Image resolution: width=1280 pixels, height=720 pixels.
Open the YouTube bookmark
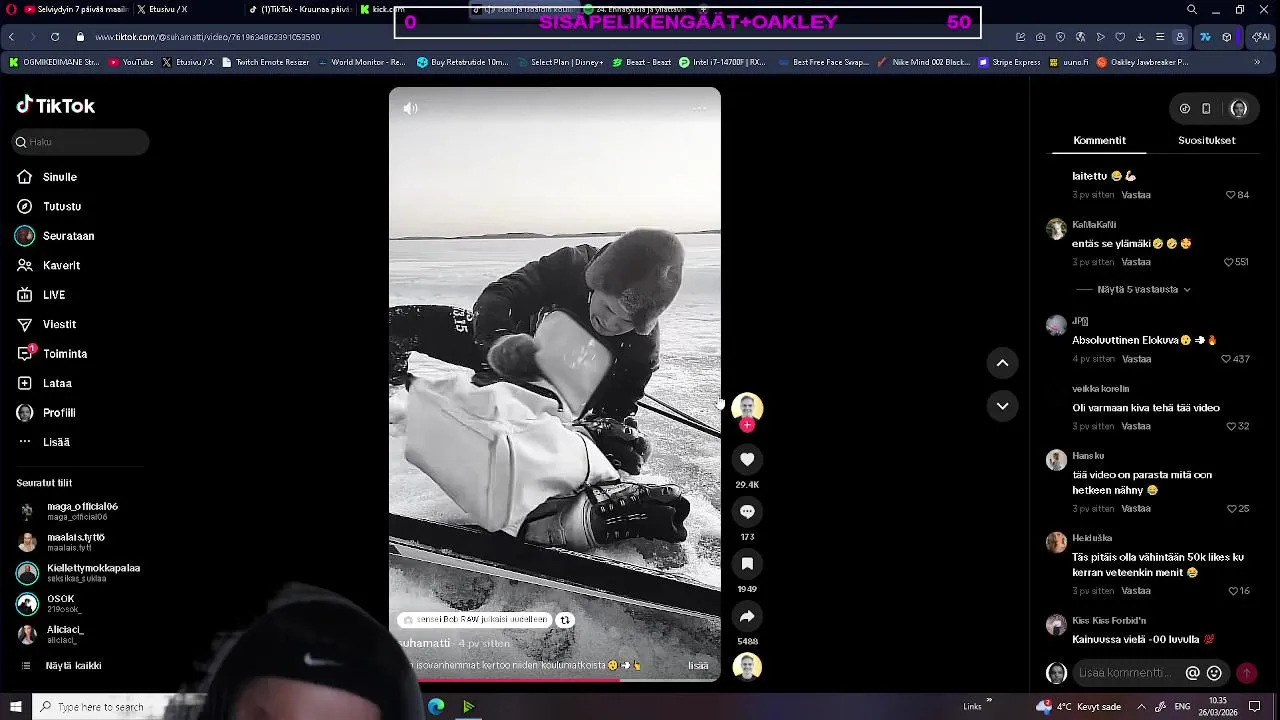131,62
